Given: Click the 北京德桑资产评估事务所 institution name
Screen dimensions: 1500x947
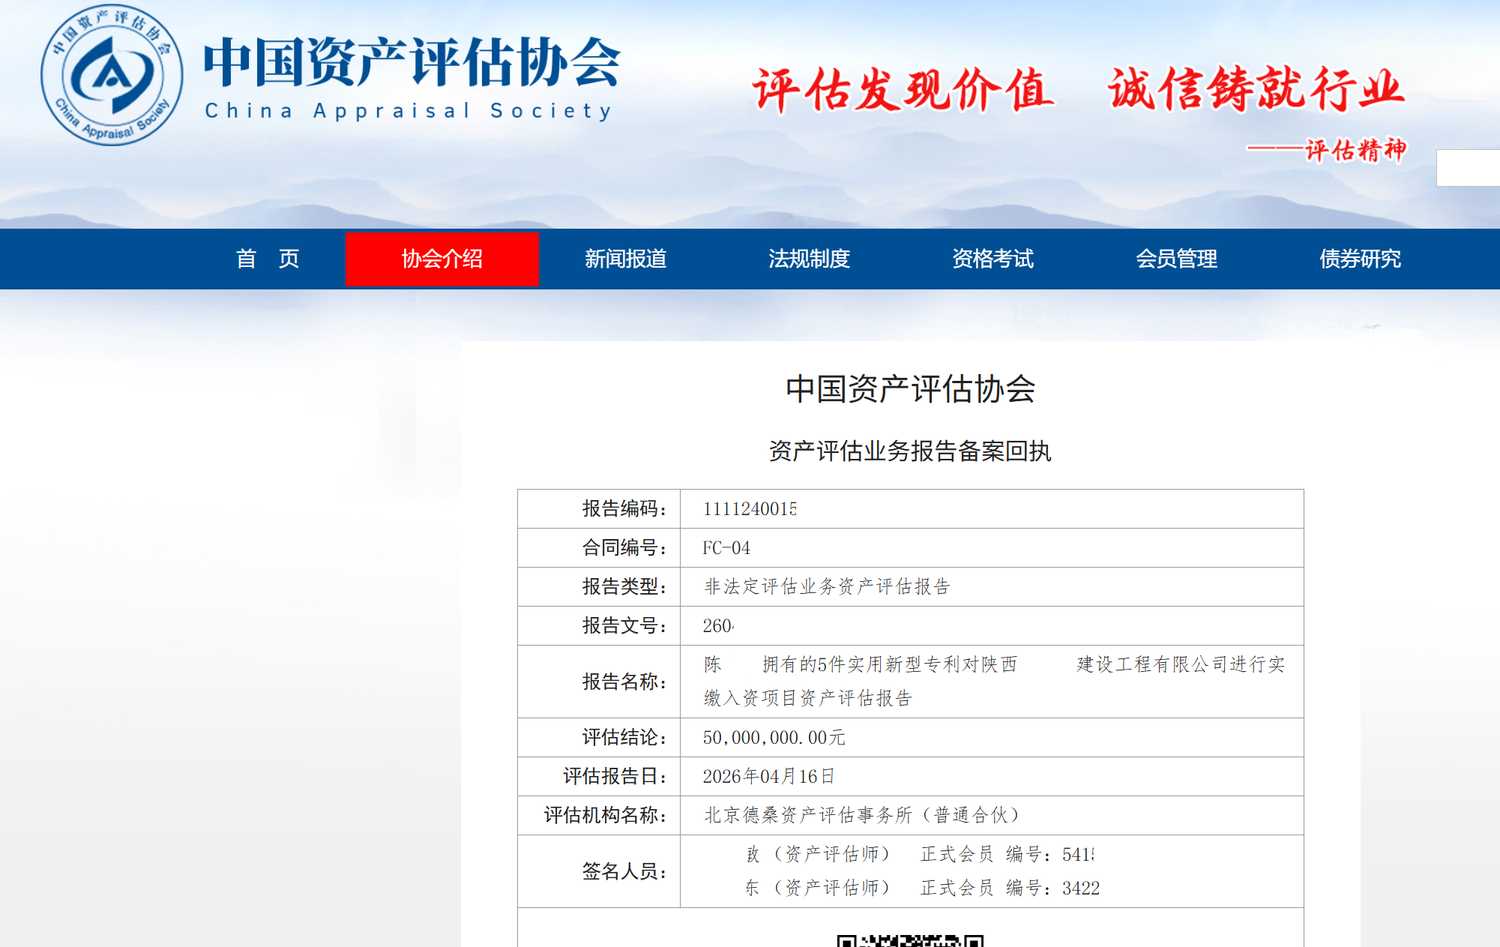Looking at the screenshot, I should click(x=861, y=815).
